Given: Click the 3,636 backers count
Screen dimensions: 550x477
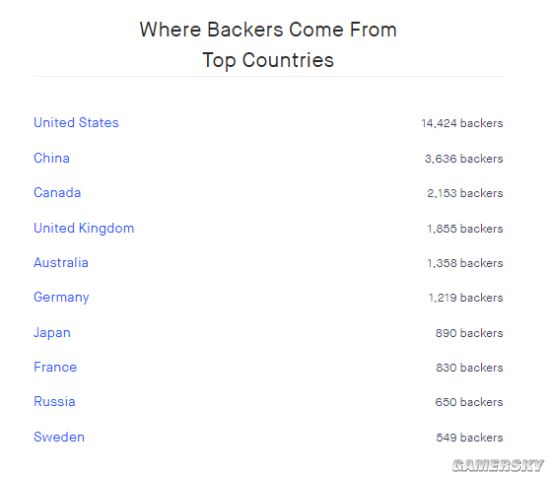Looking at the screenshot, I should (x=464, y=159).
